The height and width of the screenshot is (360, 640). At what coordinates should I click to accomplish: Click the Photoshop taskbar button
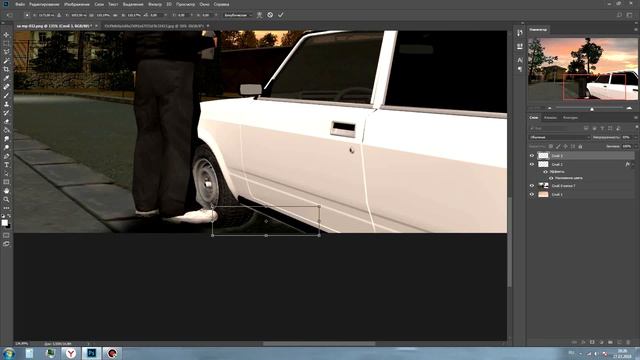(x=91, y=353)
